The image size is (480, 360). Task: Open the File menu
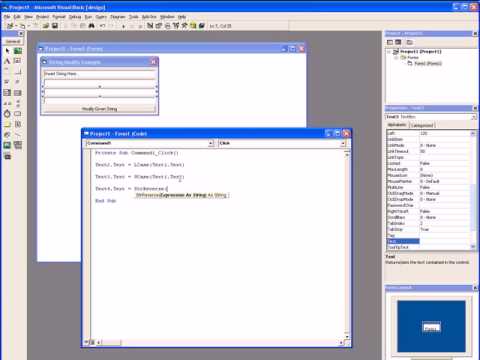click(x=7, y=17)
